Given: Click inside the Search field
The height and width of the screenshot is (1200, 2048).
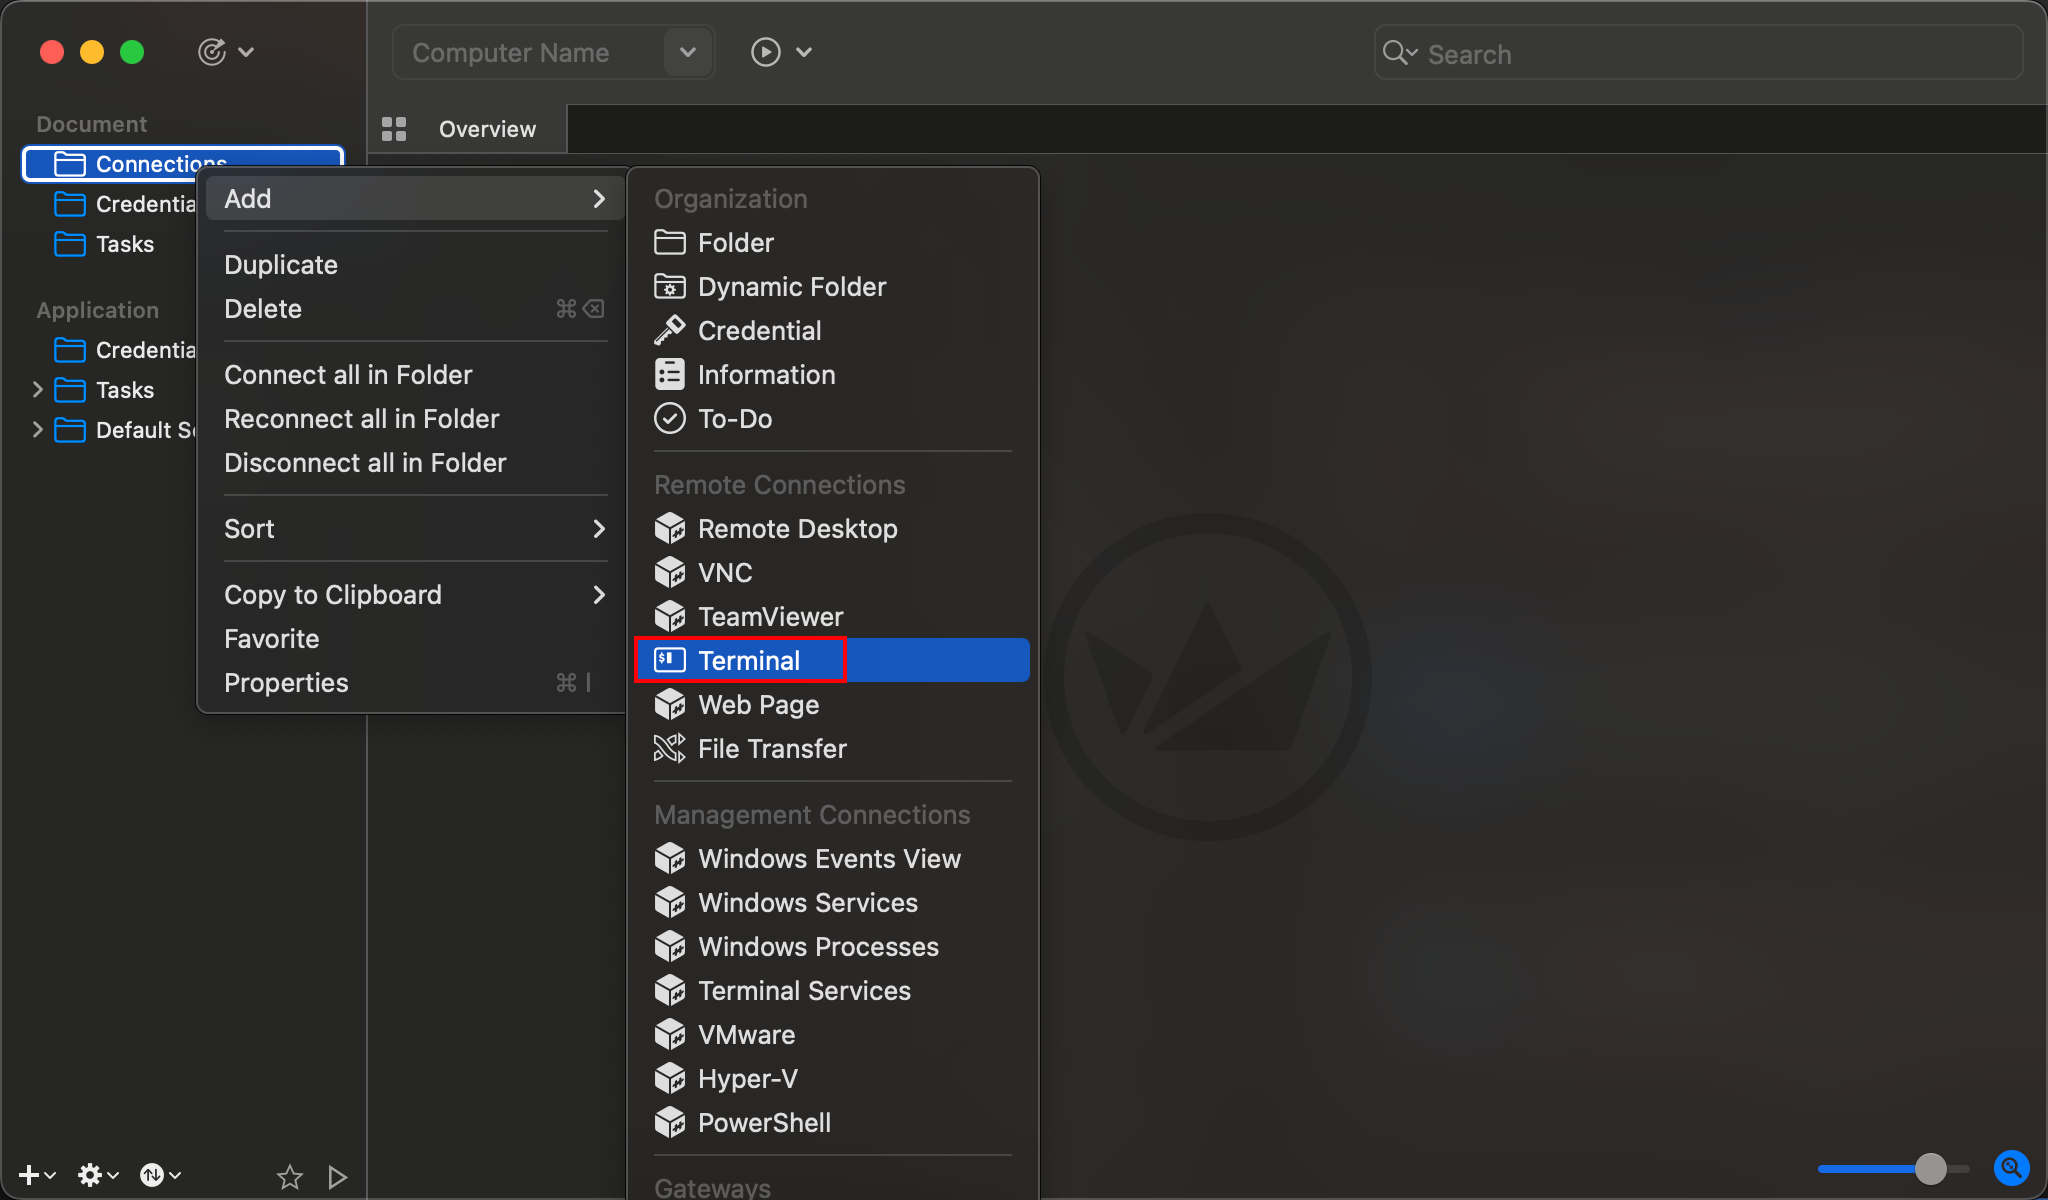Looking at the screenshot, I should (x=1700, y=53).
